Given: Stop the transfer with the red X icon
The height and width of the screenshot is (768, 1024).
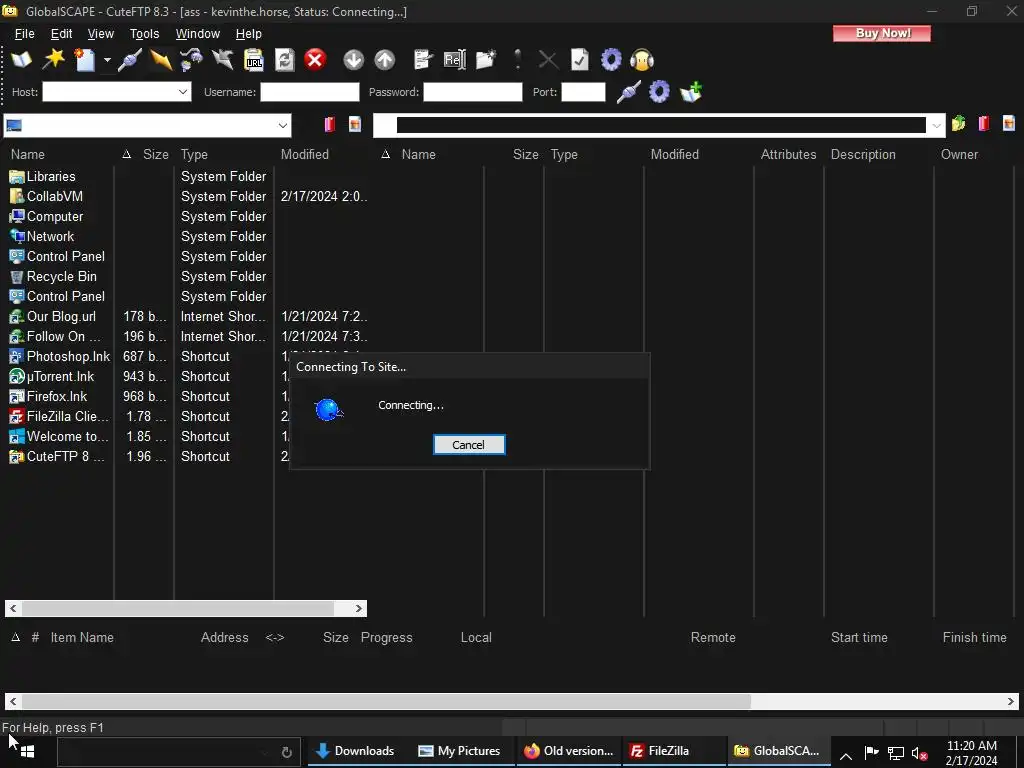Looking at the screenshot, I should point(315,60).
